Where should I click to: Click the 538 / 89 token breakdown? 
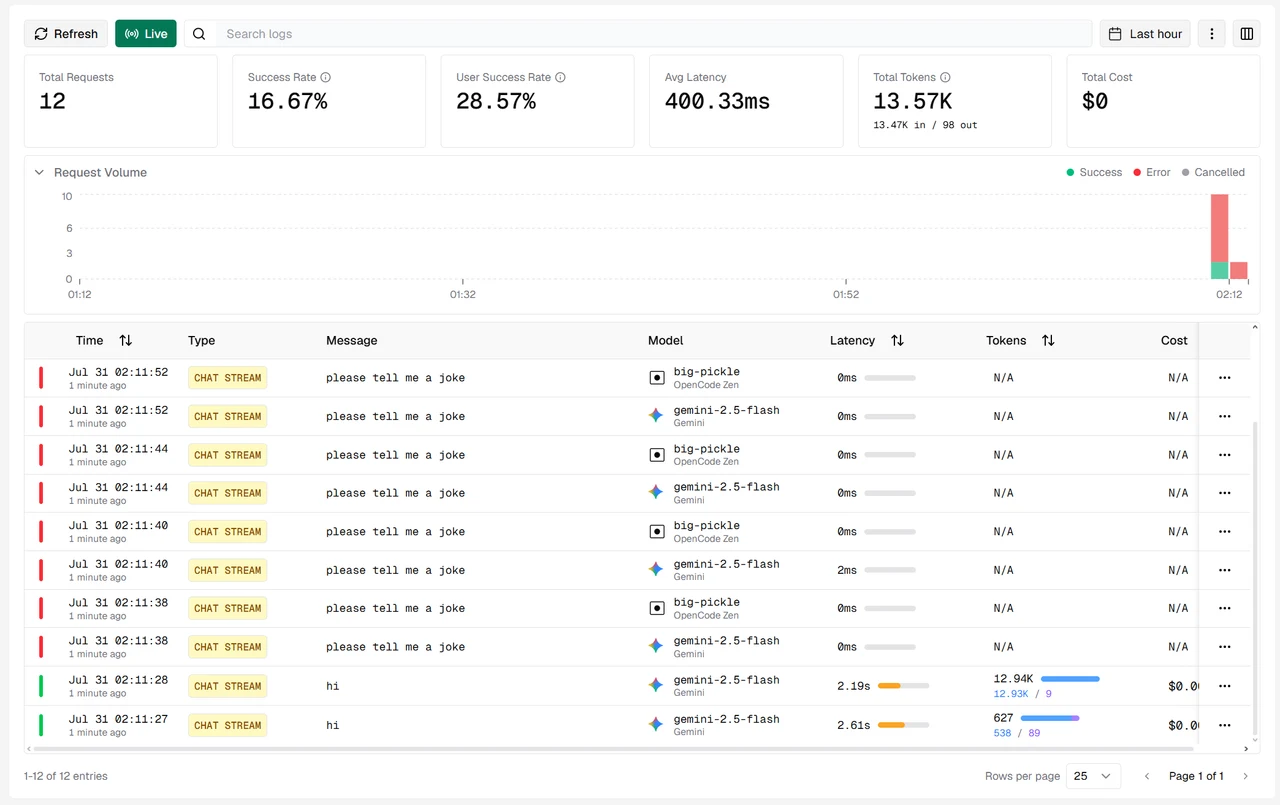tap(1017, 733)
